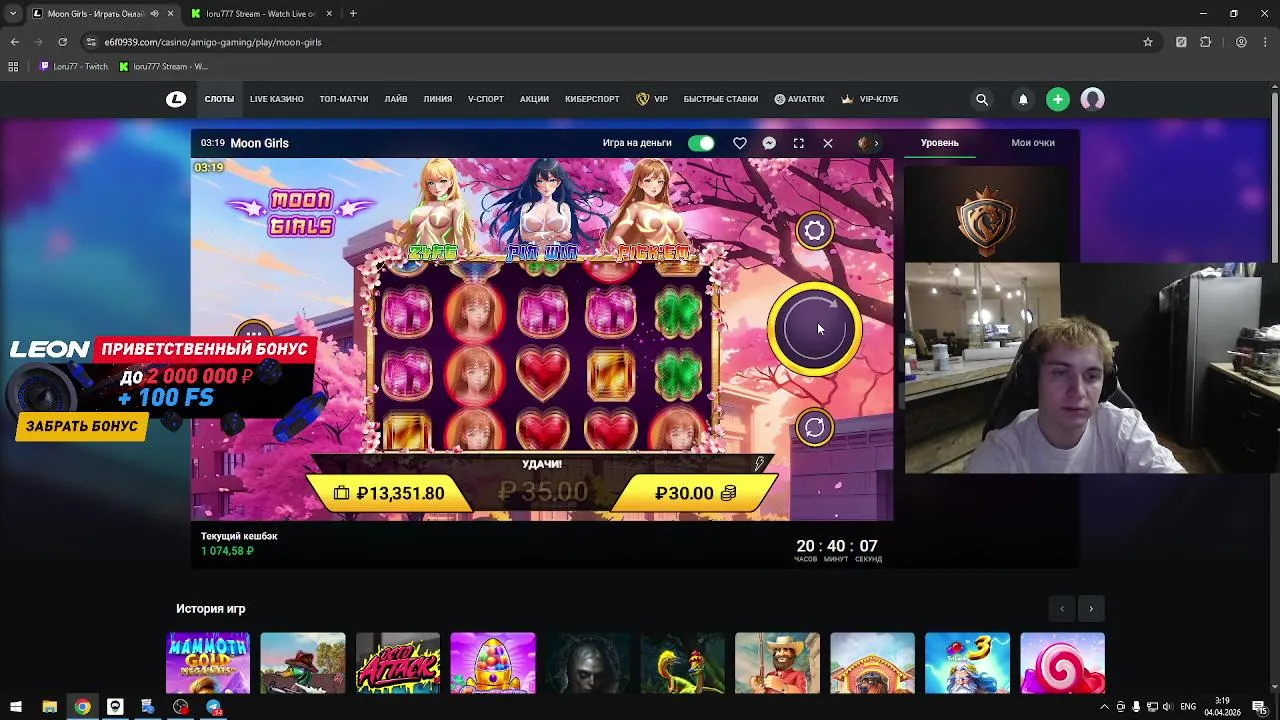The image size is (1280, 720).
Task: Switch to the Мои очки tab
Action: pos(1033,143)
